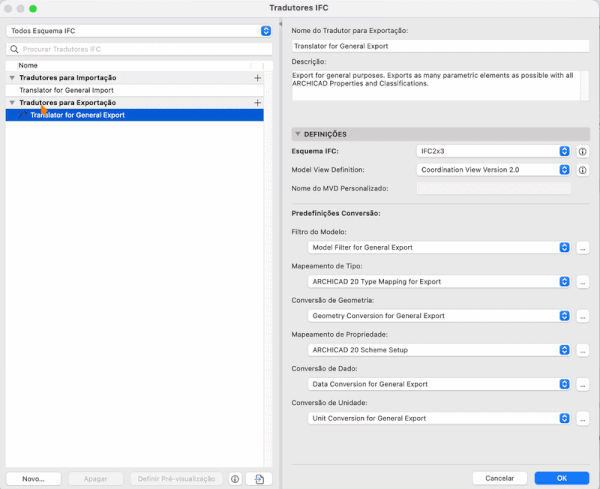The image size is (600, 489).
Task: Select Translator for General Export row
Action: pyautogui.click(x=134, y=115)
